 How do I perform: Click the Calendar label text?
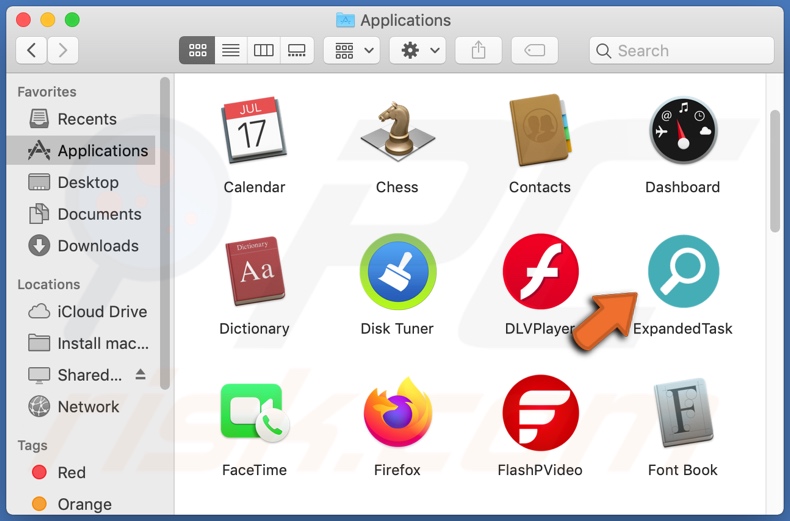point(254,187)
